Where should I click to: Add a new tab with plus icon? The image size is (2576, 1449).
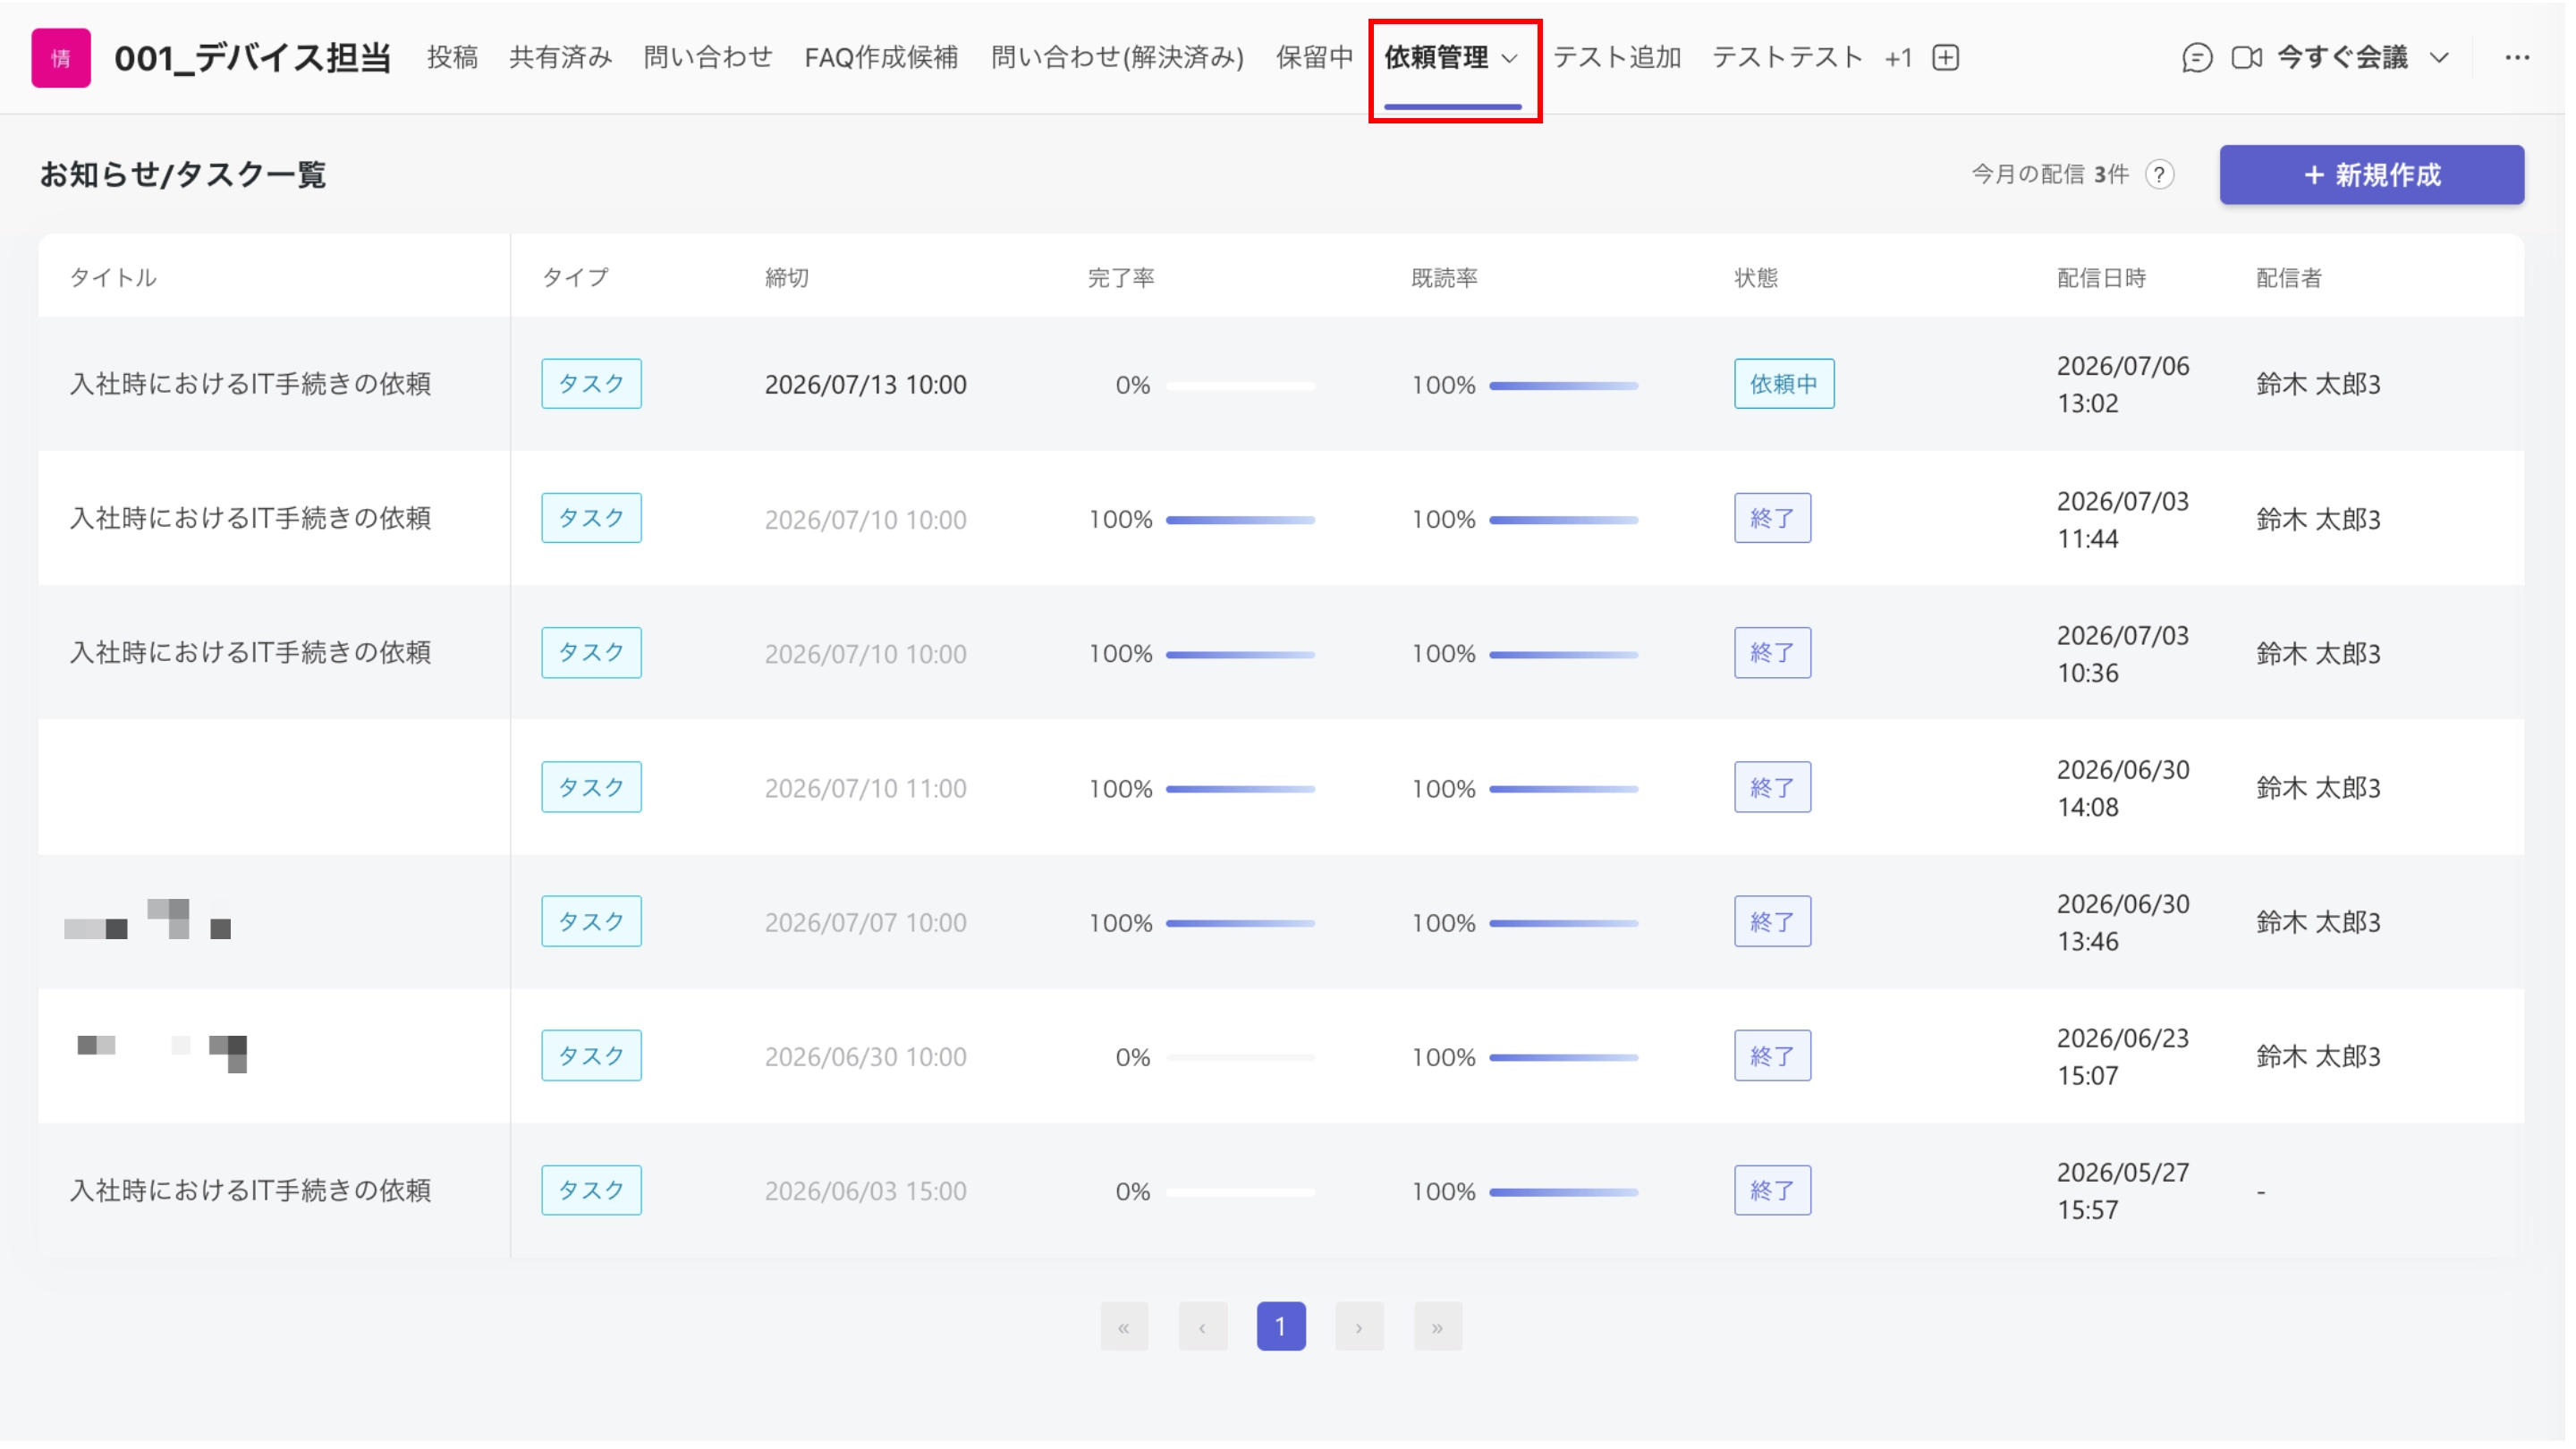point(1946,58)
